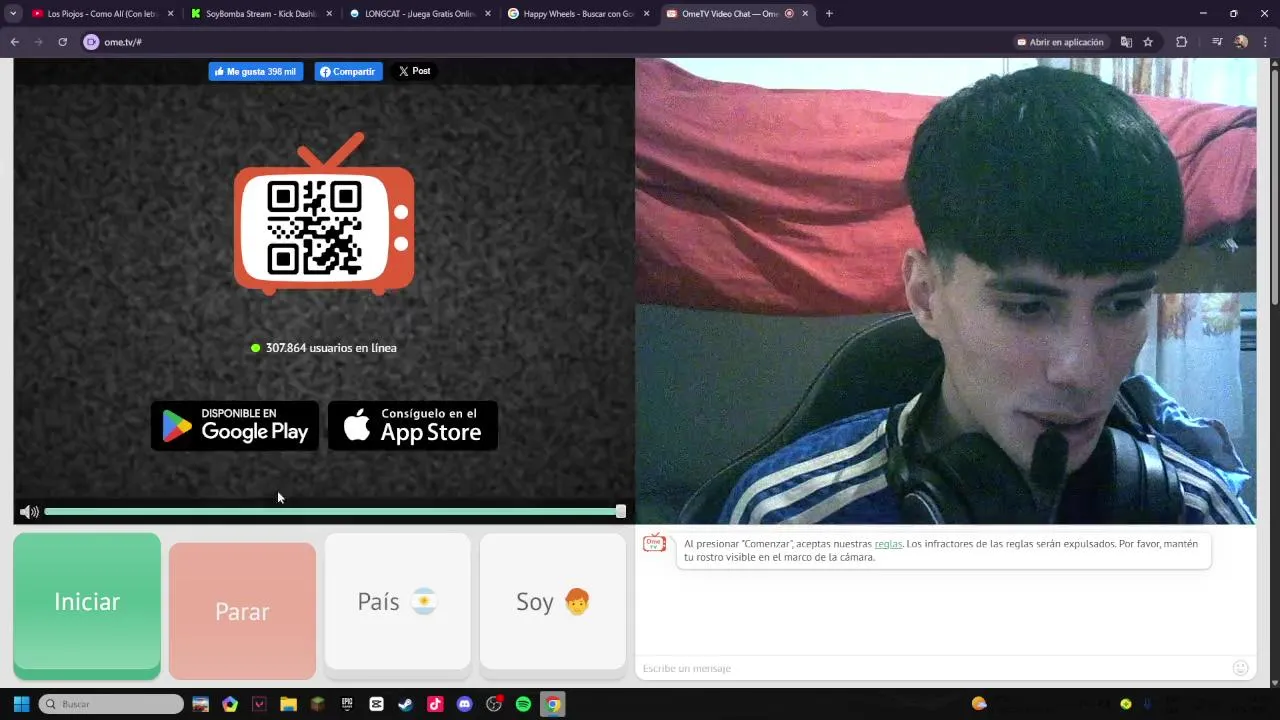Screen dimensions: 1280x720
Task: Click the taskbar Buscar search box
Action: (111, 704)
